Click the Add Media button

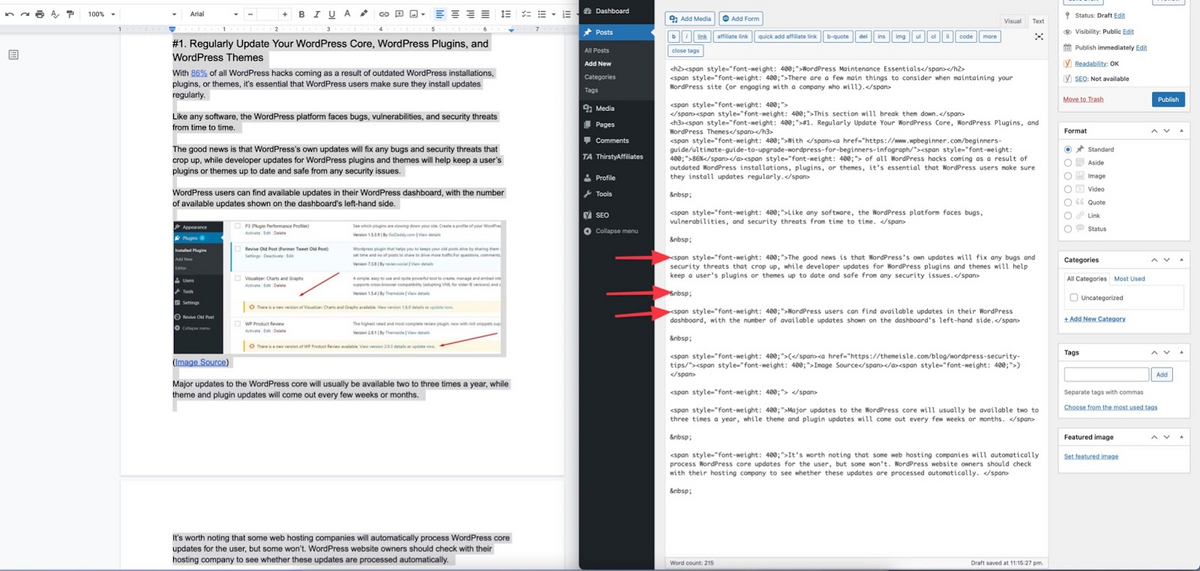point(691,18)
